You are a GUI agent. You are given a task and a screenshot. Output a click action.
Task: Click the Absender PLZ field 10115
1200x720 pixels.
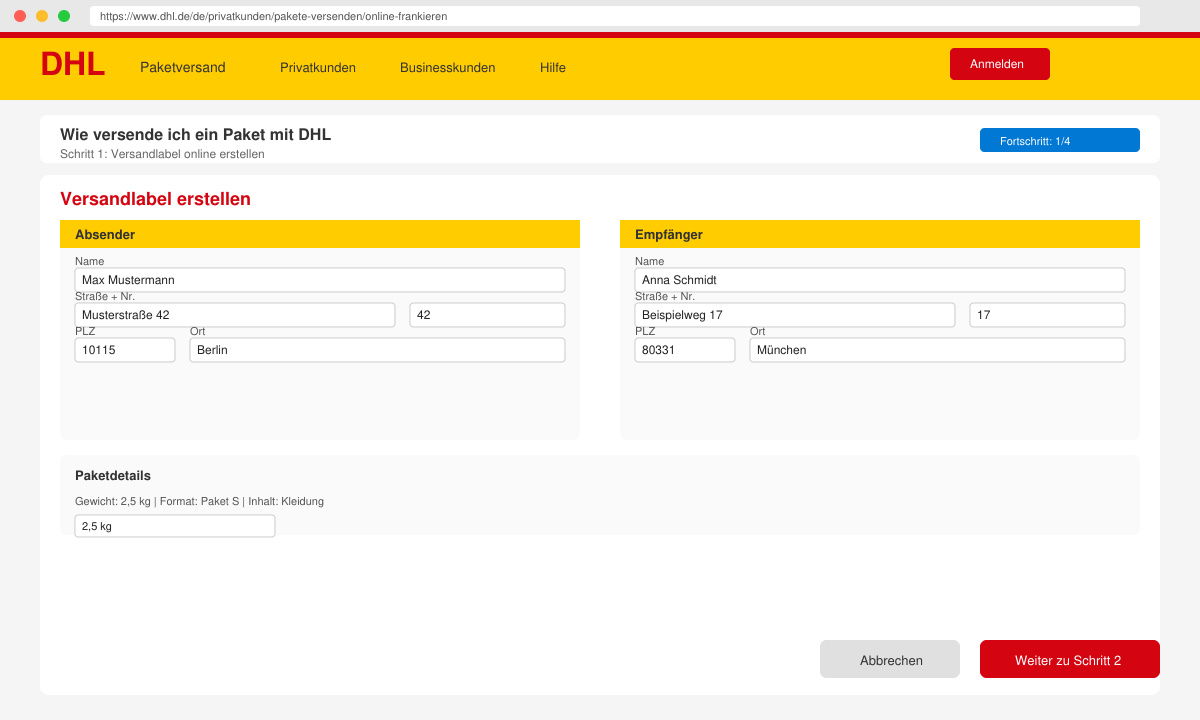pyautogui.click(x=125, y=350)
